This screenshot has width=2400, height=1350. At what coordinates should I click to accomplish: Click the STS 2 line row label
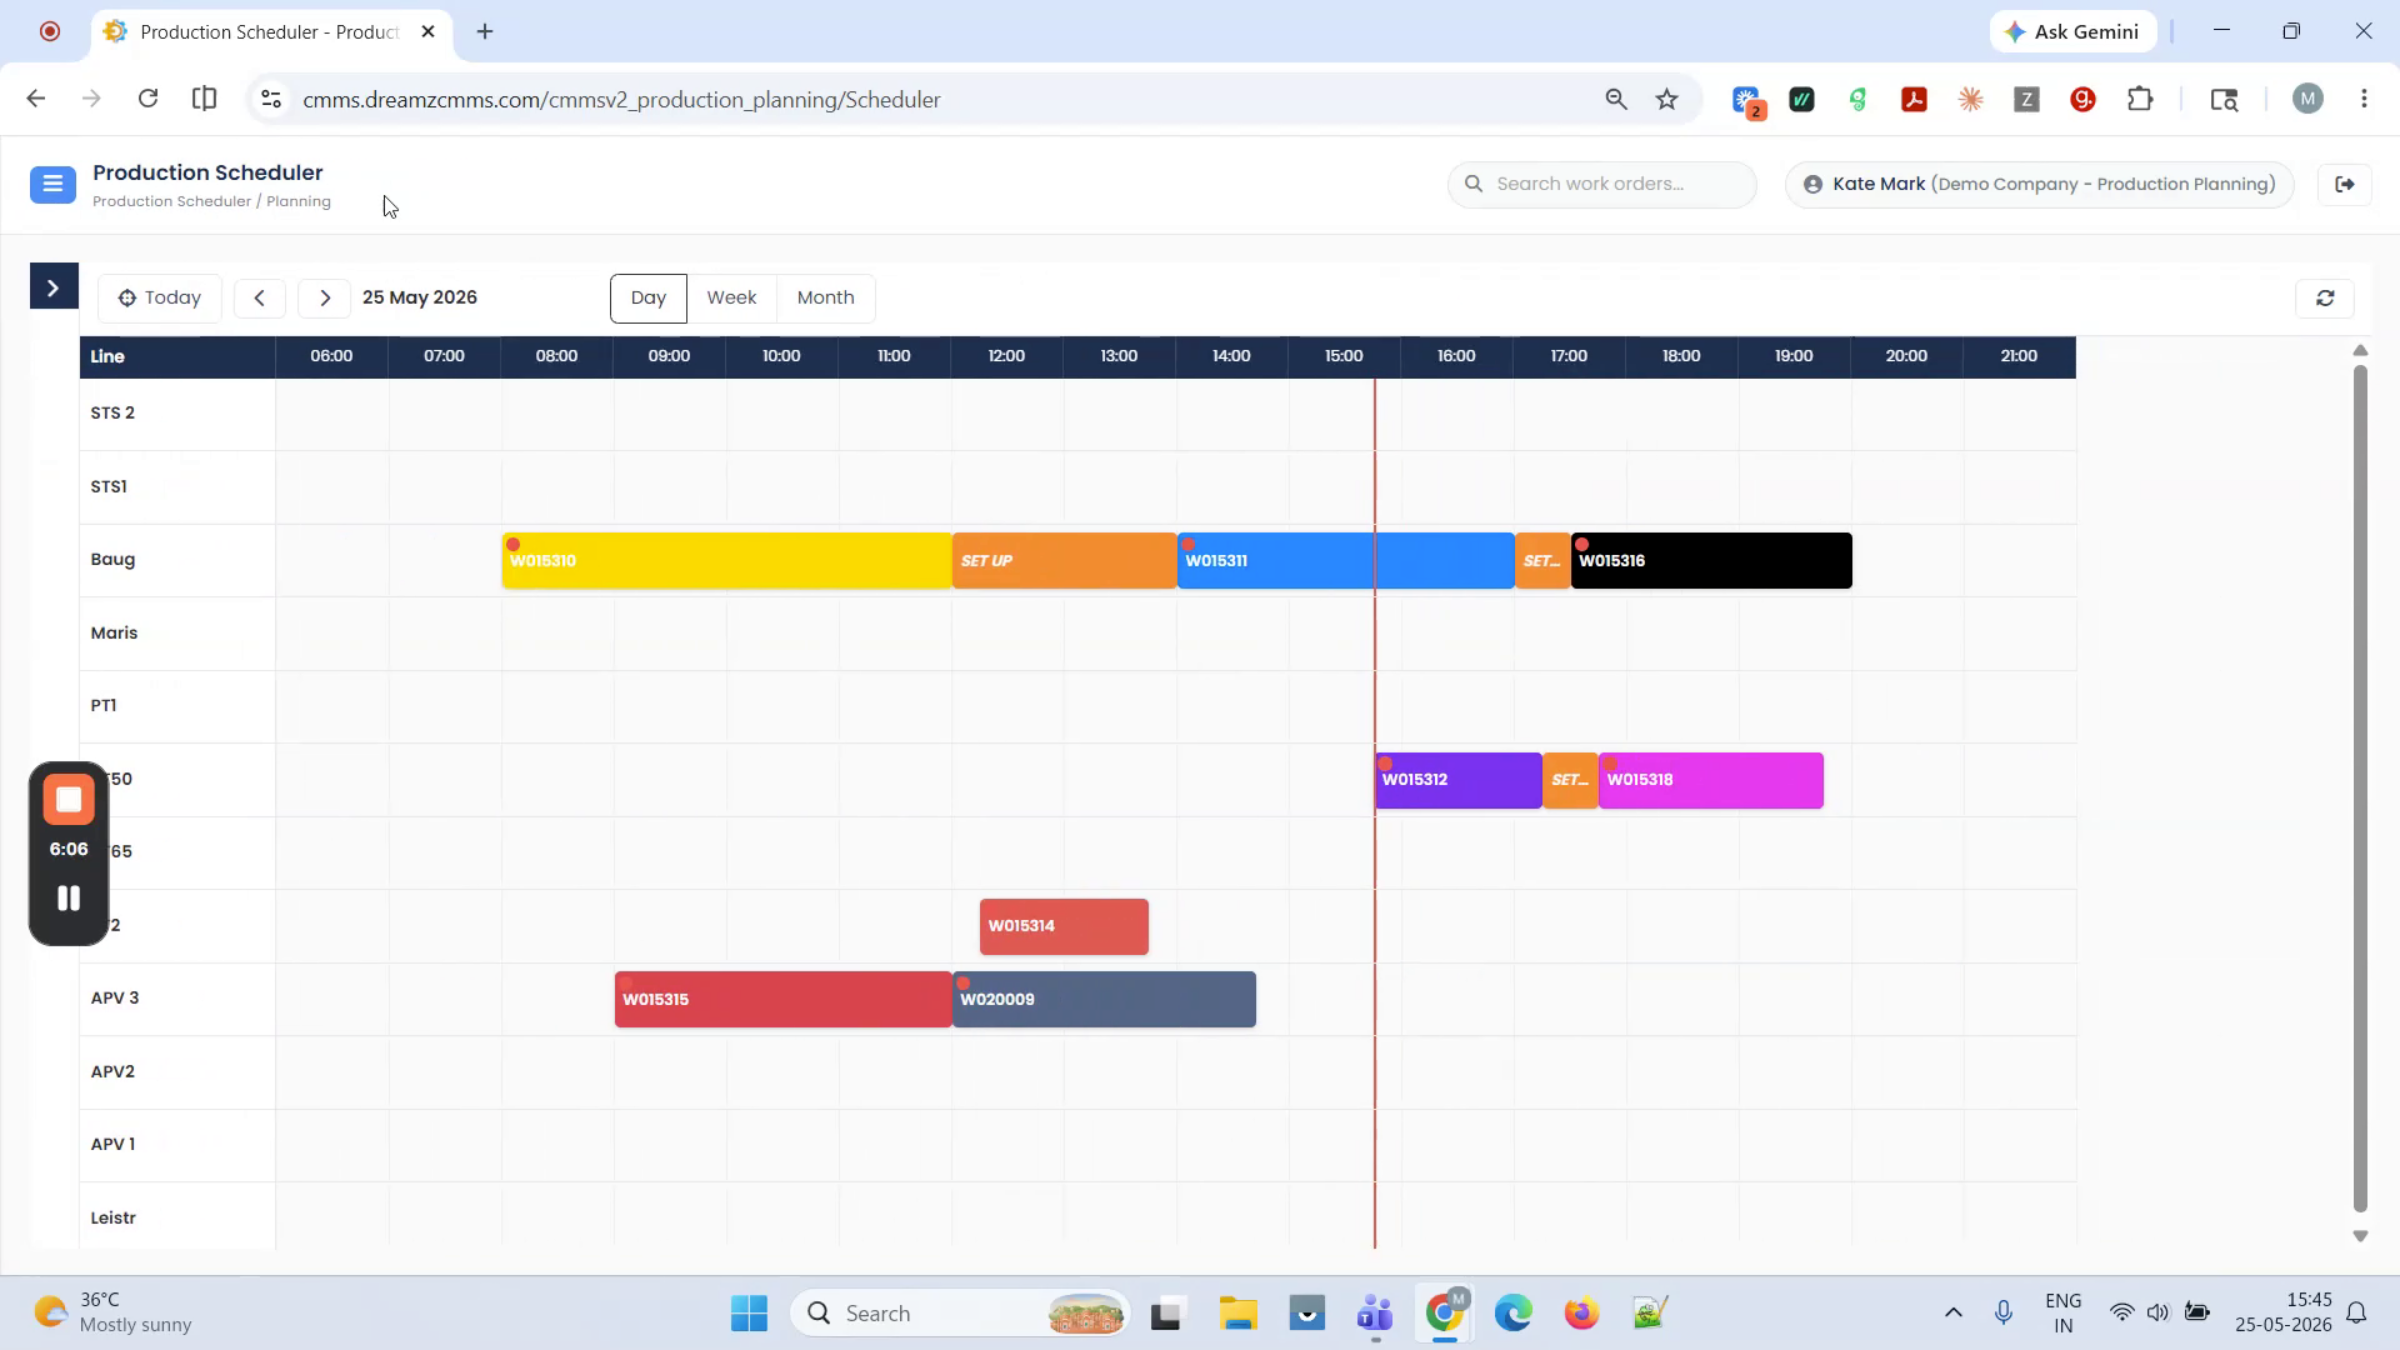coord(113,413)
